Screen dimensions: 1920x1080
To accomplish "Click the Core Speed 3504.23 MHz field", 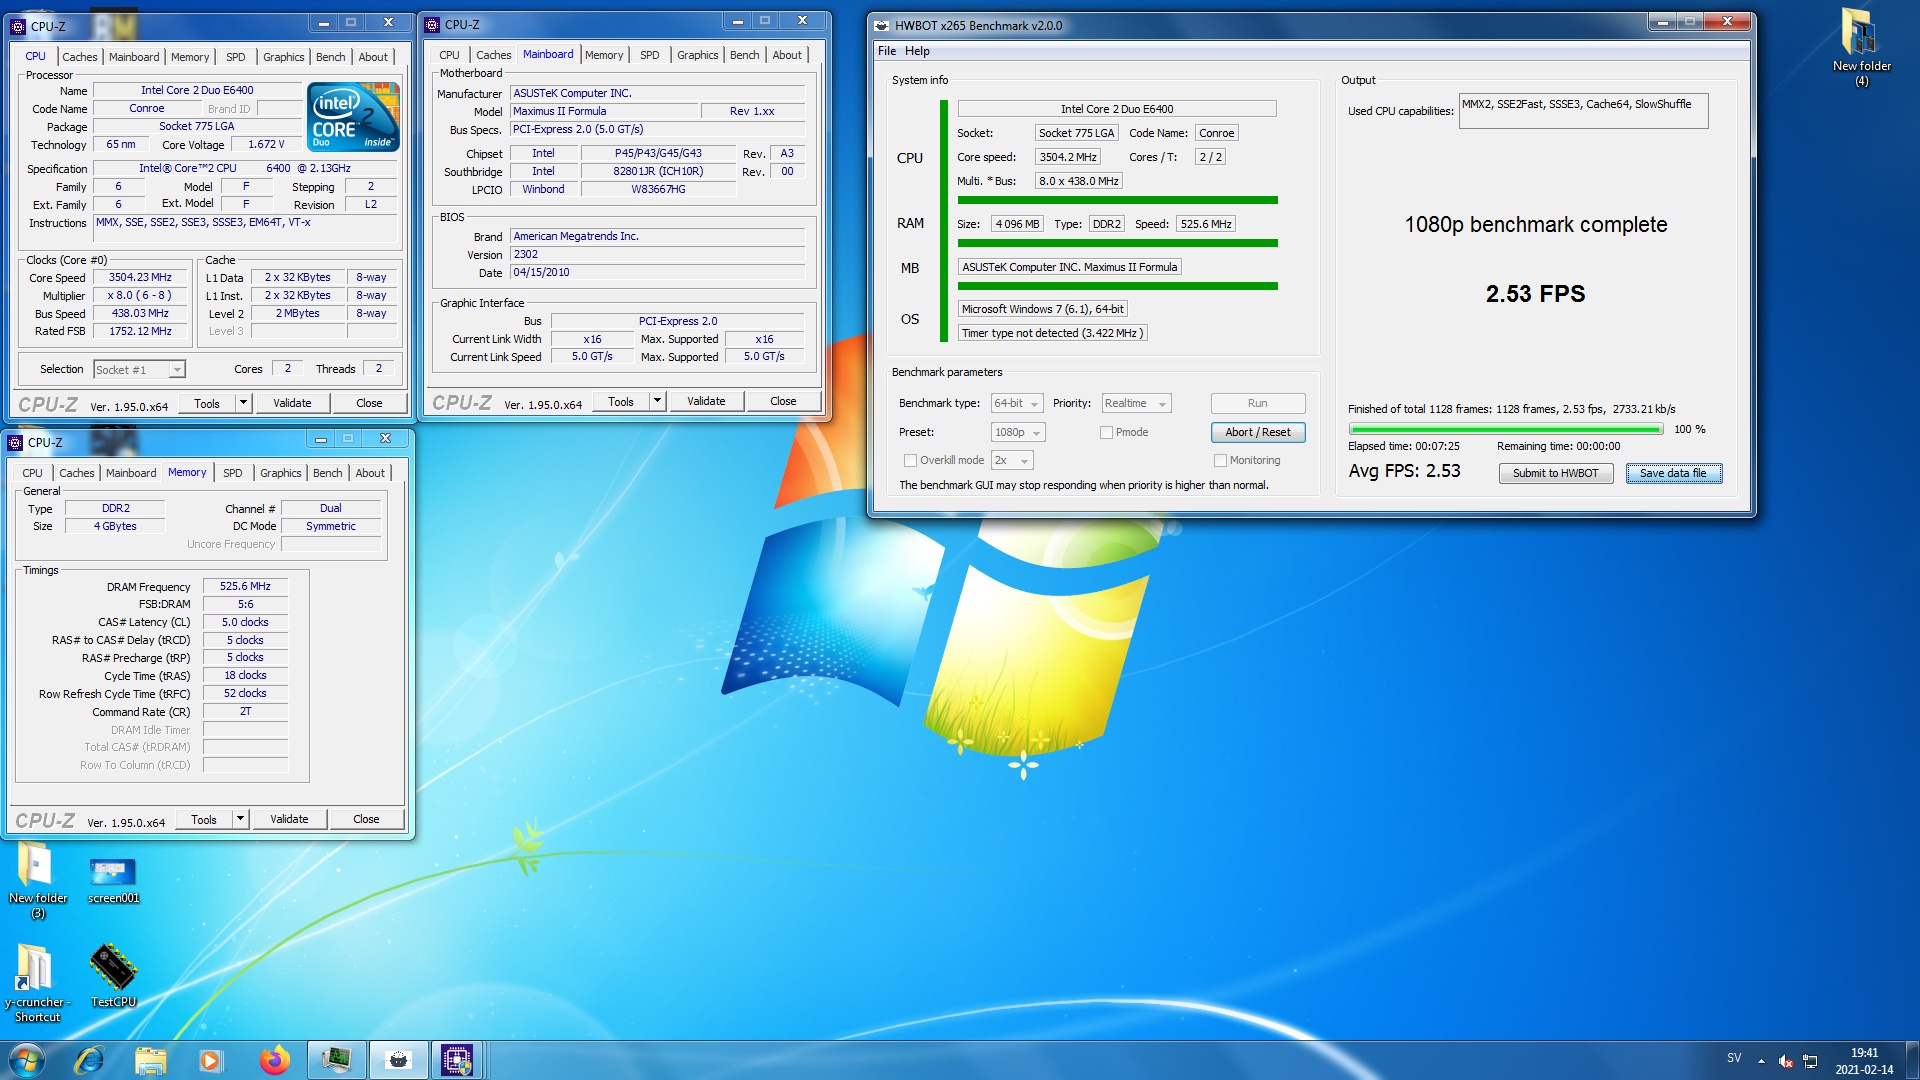I will tap(140, 277).
